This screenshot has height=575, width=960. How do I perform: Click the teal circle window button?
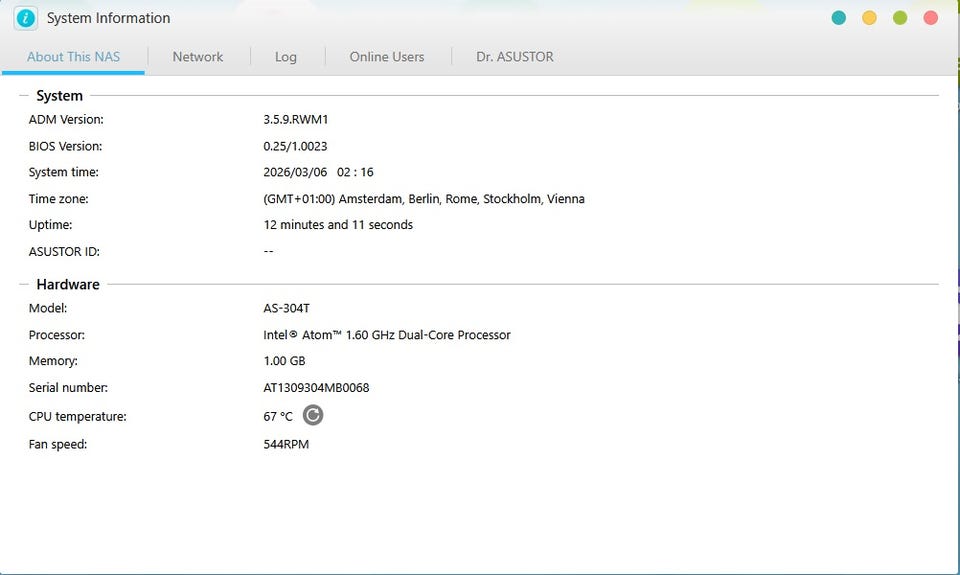[839, 18]
